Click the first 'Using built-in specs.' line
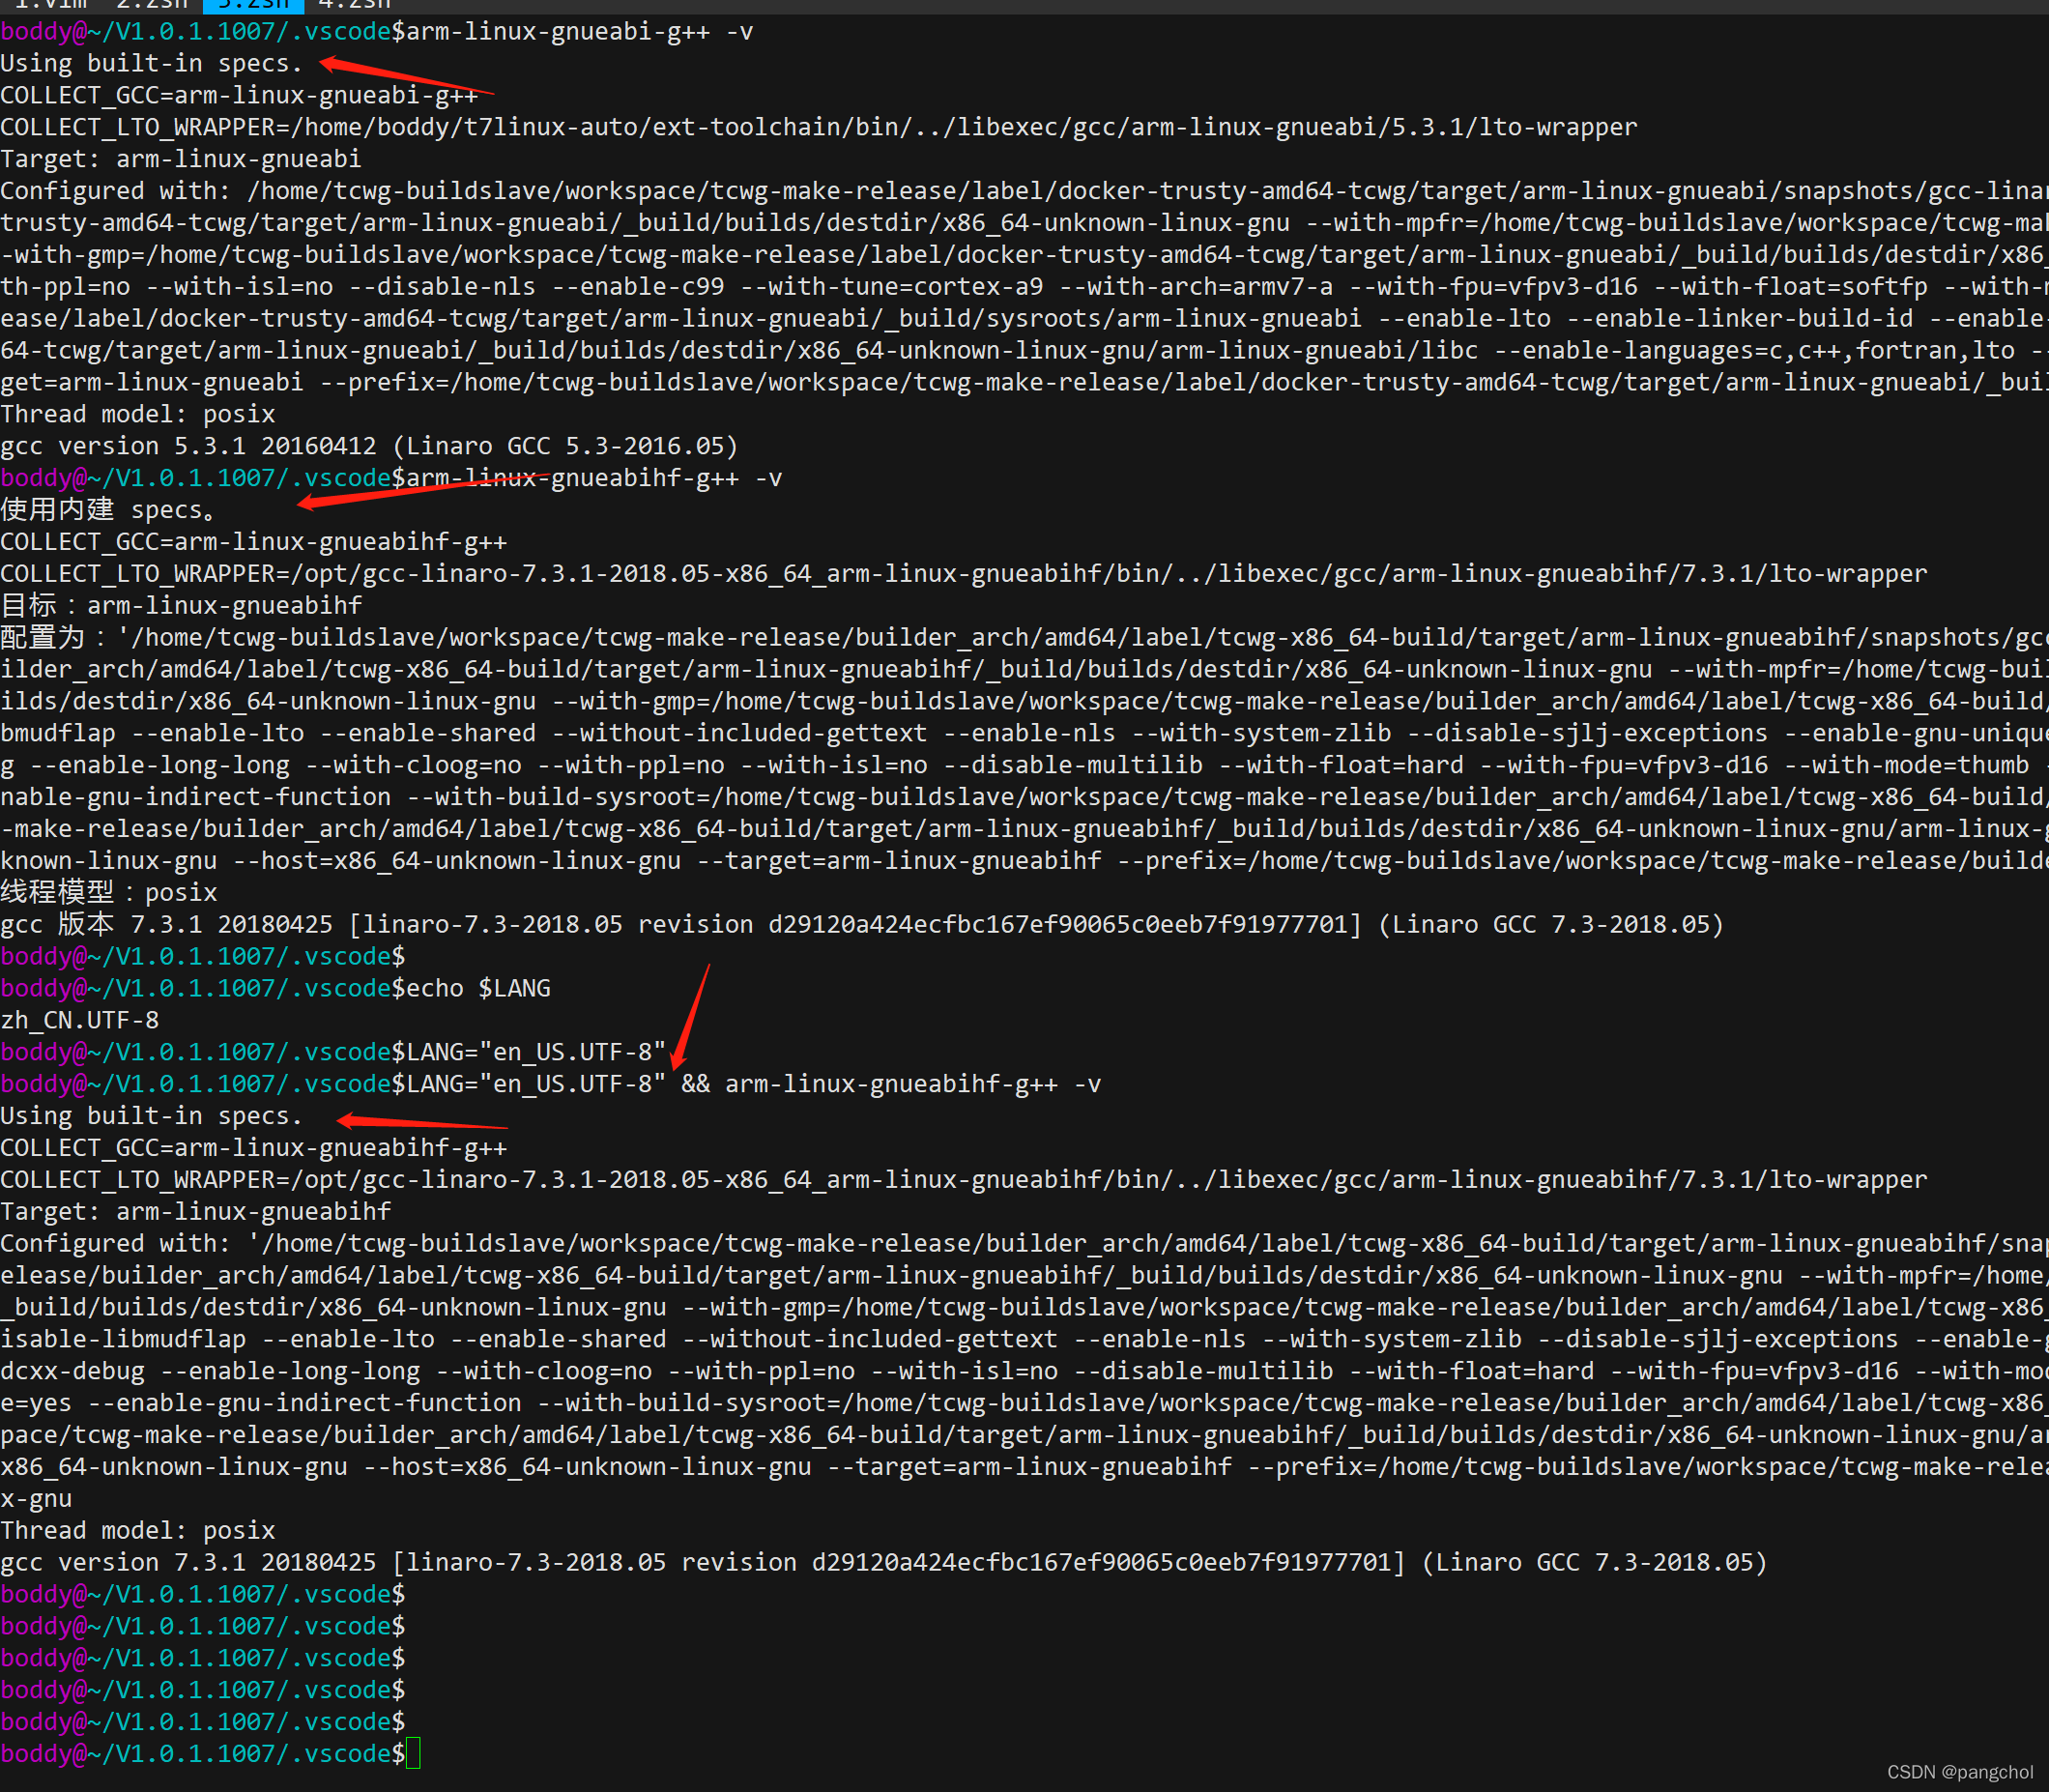Image resolution: width=2049 pixels, height=1792 pixels. click(x=151, y=64)
